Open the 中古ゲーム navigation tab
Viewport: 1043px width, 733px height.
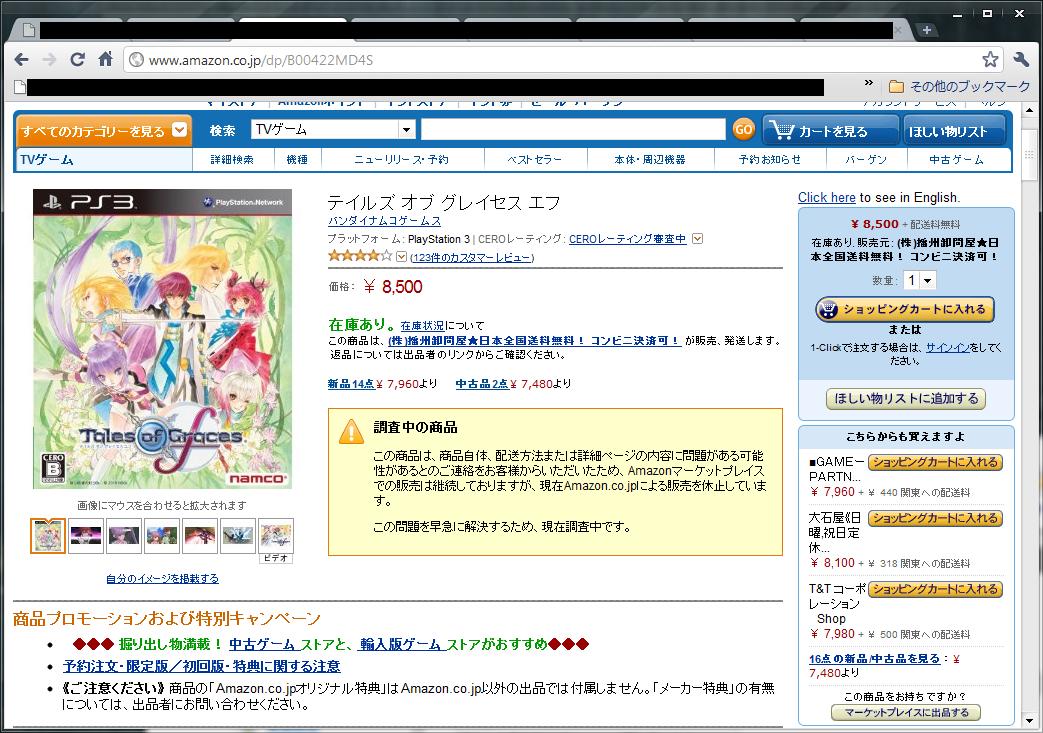(956, 160)
